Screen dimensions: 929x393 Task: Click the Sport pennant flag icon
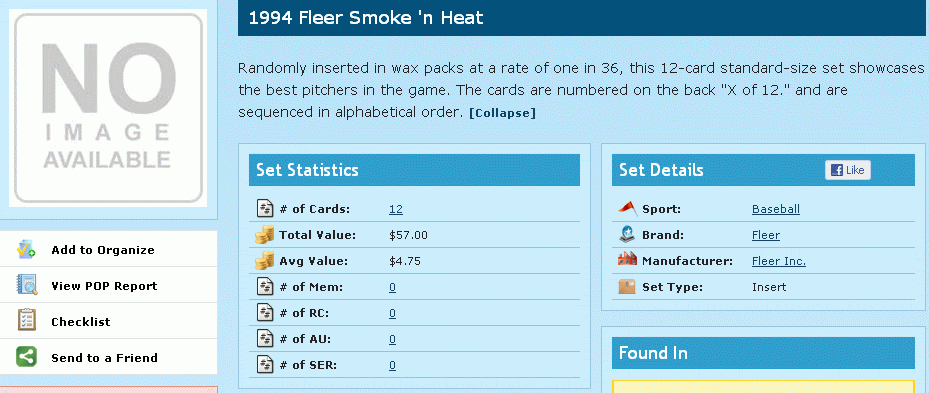(x=627, y=209)
